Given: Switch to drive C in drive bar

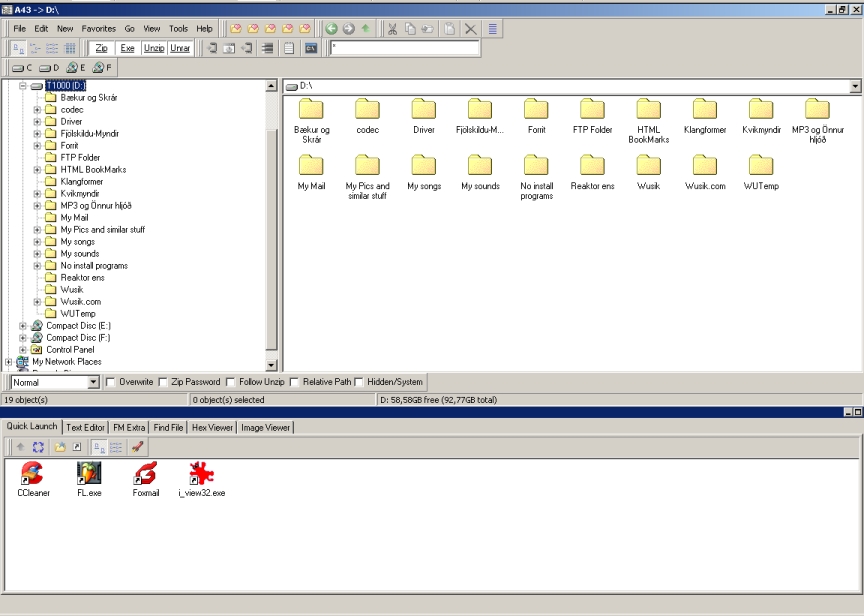Looking at the screenshot, I should tap(22, 68).
